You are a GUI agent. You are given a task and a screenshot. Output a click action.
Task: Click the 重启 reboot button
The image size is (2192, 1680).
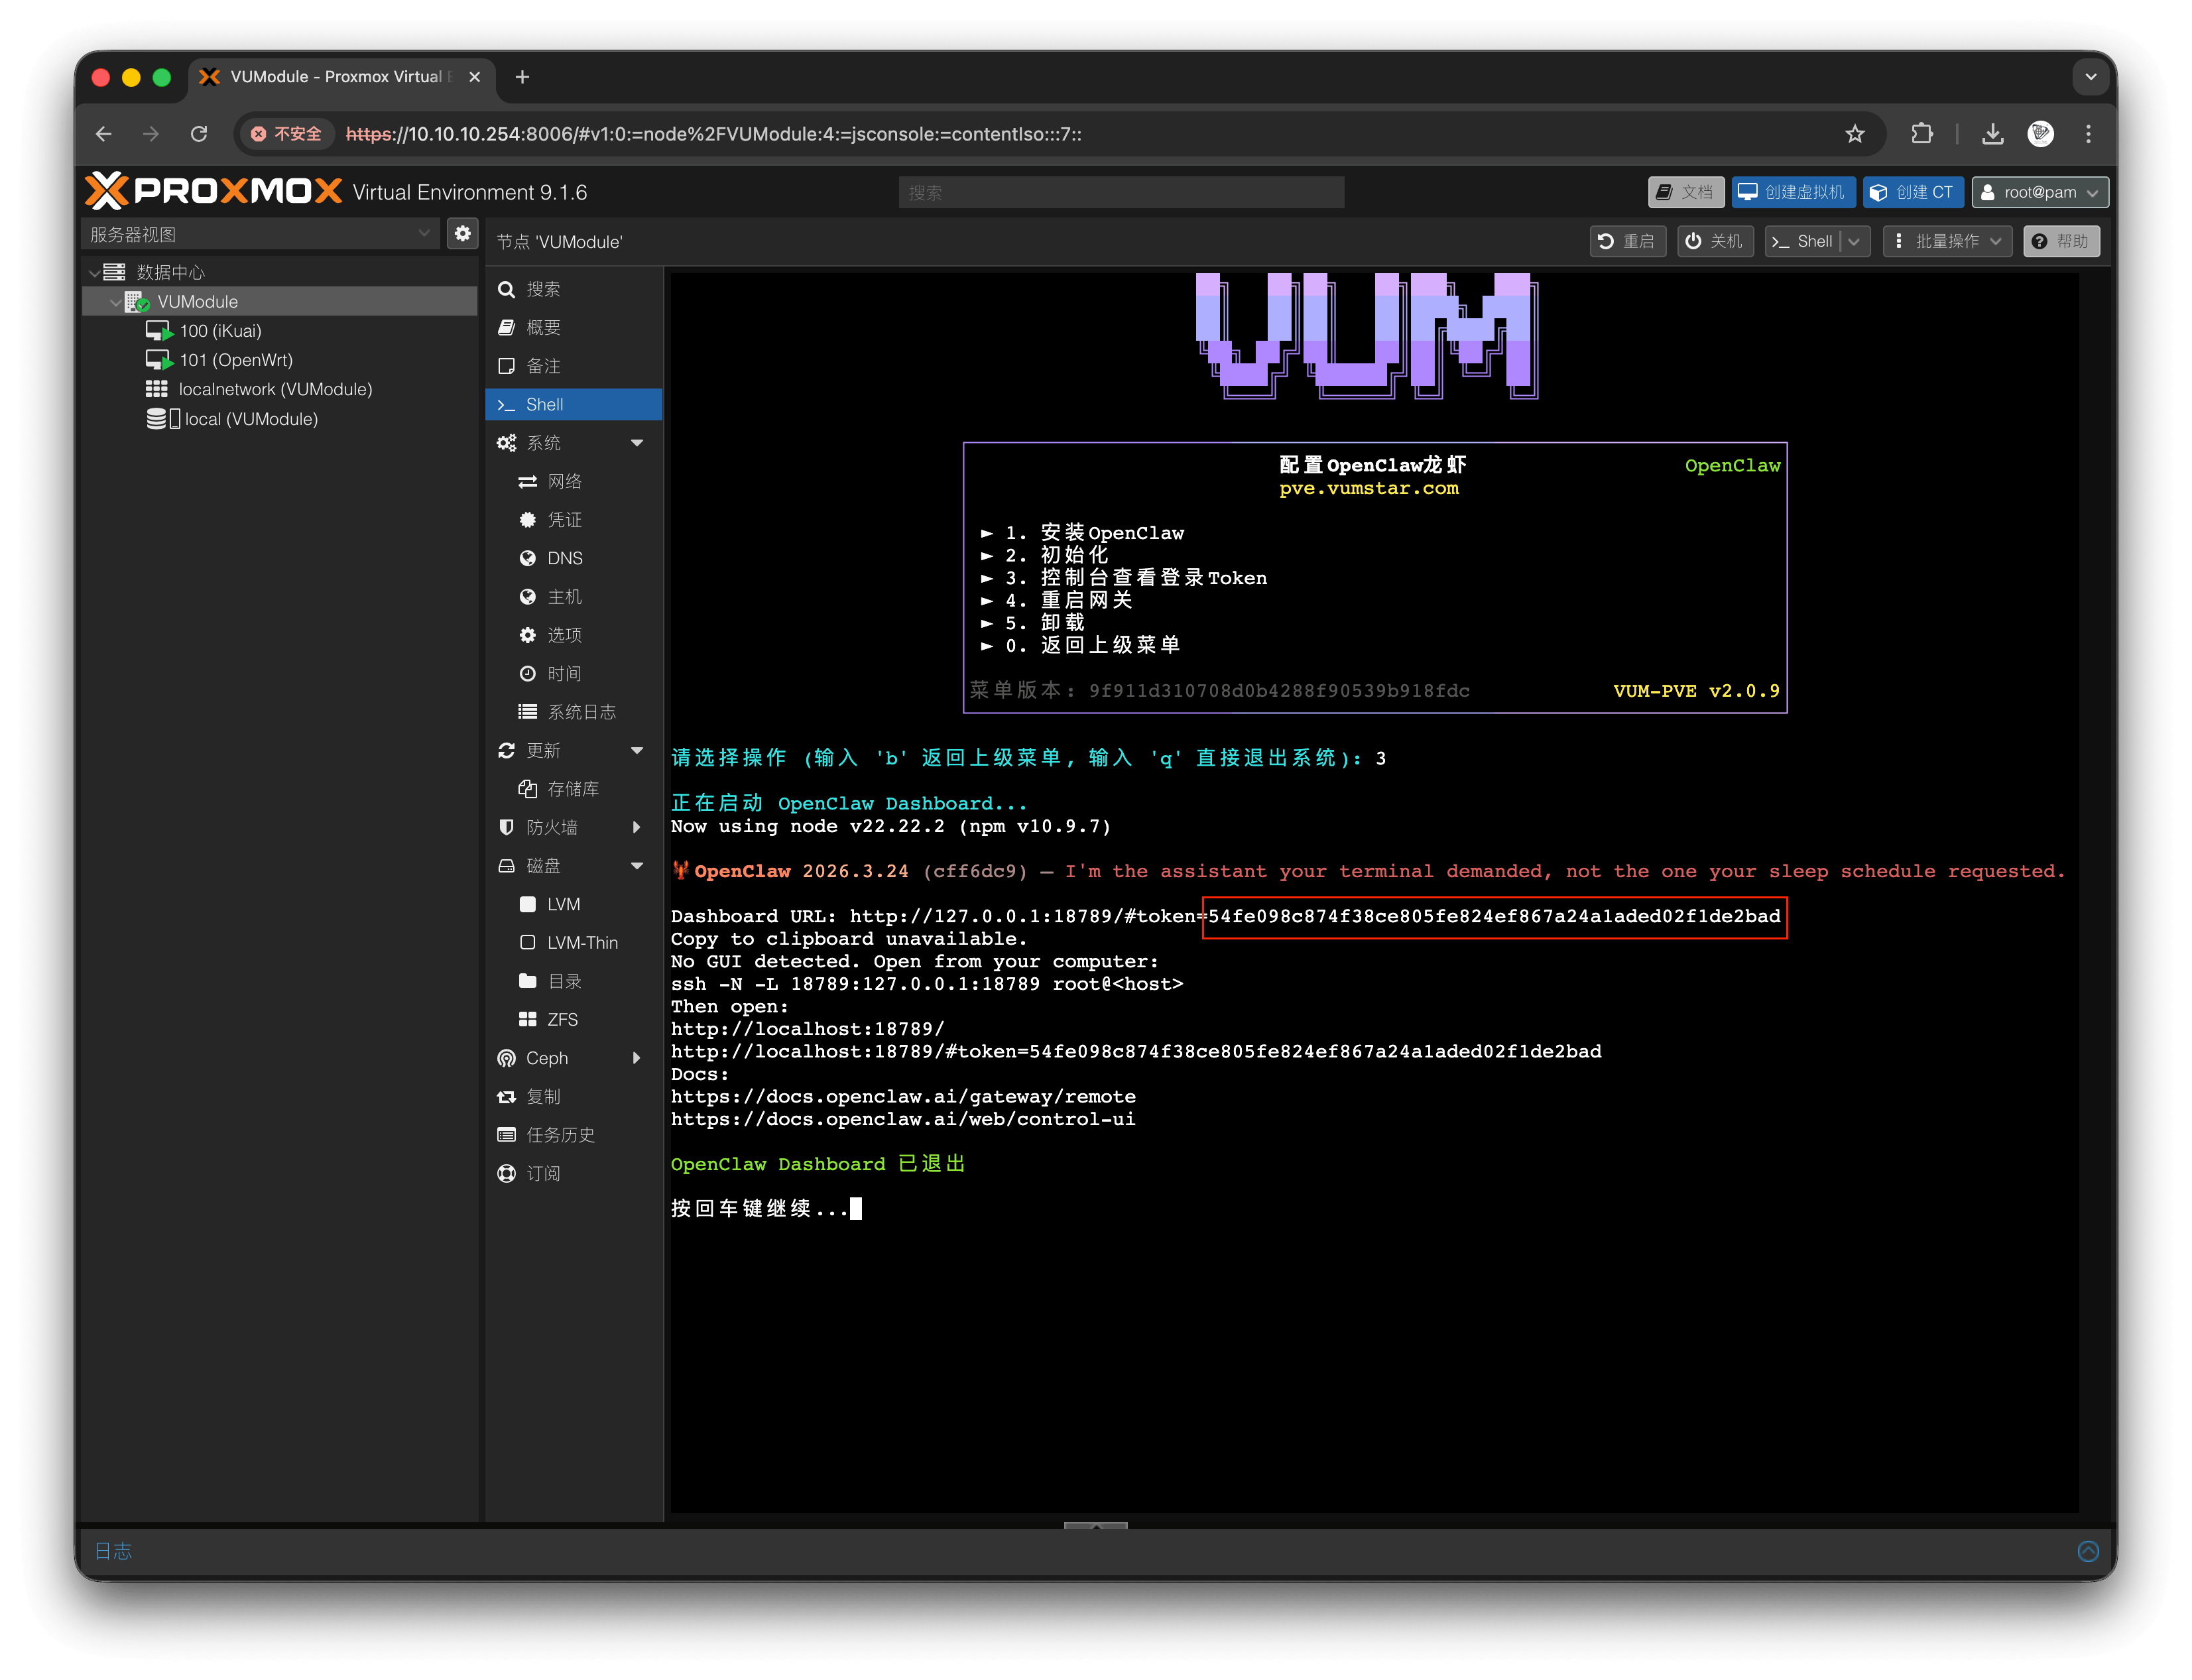pos(1627,241)
